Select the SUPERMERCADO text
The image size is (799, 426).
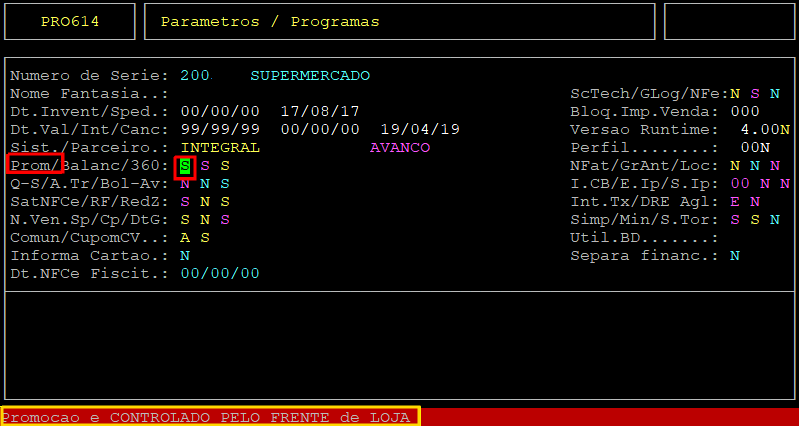[x=310, y=76]
